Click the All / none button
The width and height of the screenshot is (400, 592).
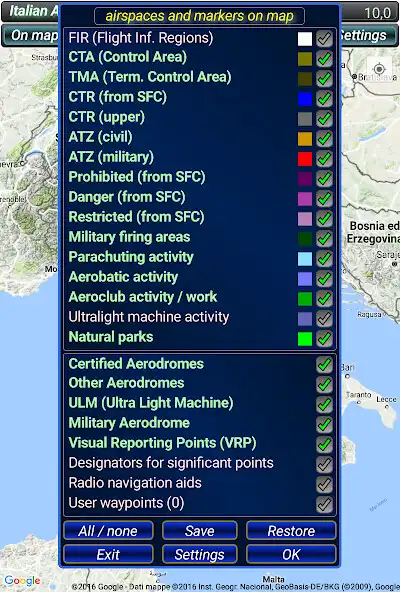pos(108,531)
